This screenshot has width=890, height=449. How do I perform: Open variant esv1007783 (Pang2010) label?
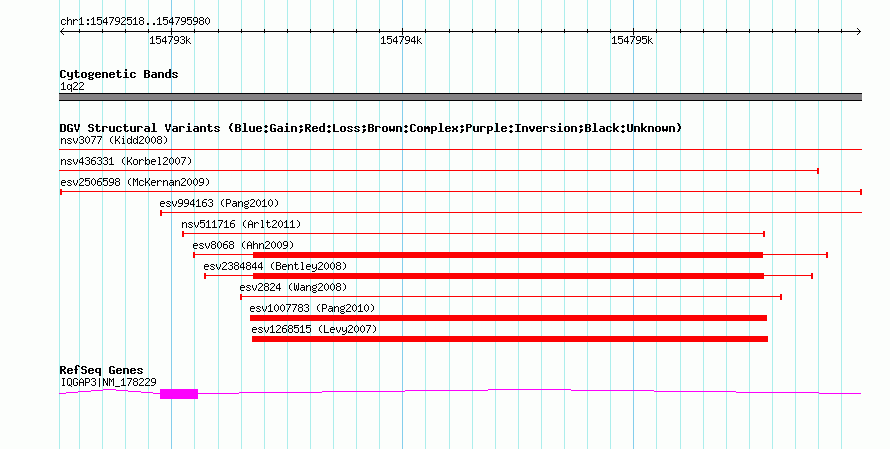coord(312,308)
